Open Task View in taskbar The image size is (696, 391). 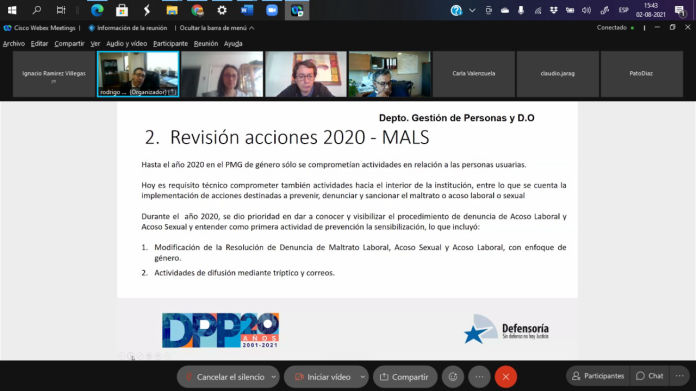click(x=61, y=10)
